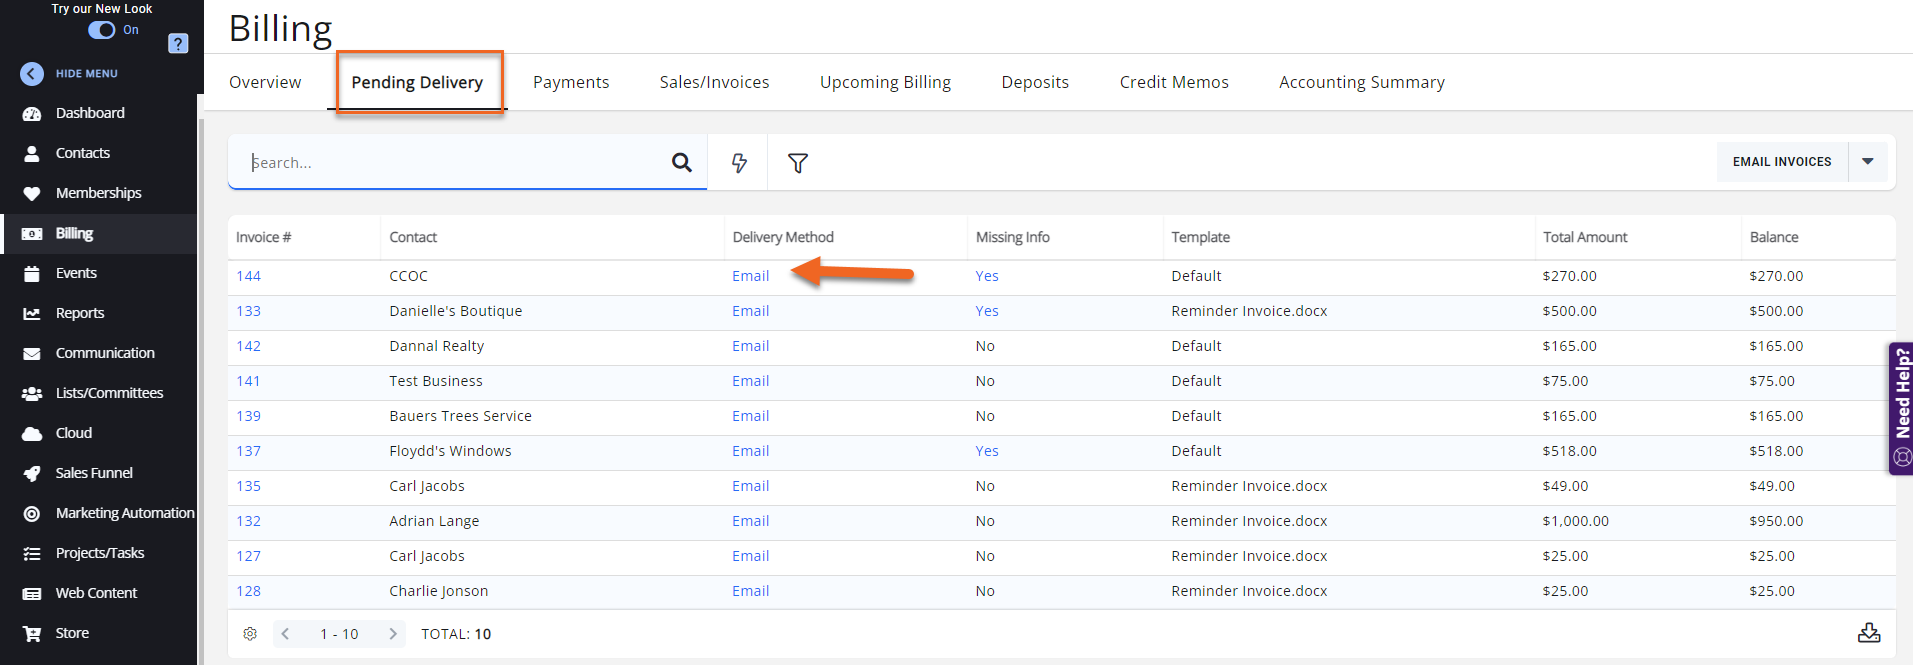Switch to the Payments tab
Image resolution: width=1913 pixels, height=665 pixels.
click(x=570, y=82)
